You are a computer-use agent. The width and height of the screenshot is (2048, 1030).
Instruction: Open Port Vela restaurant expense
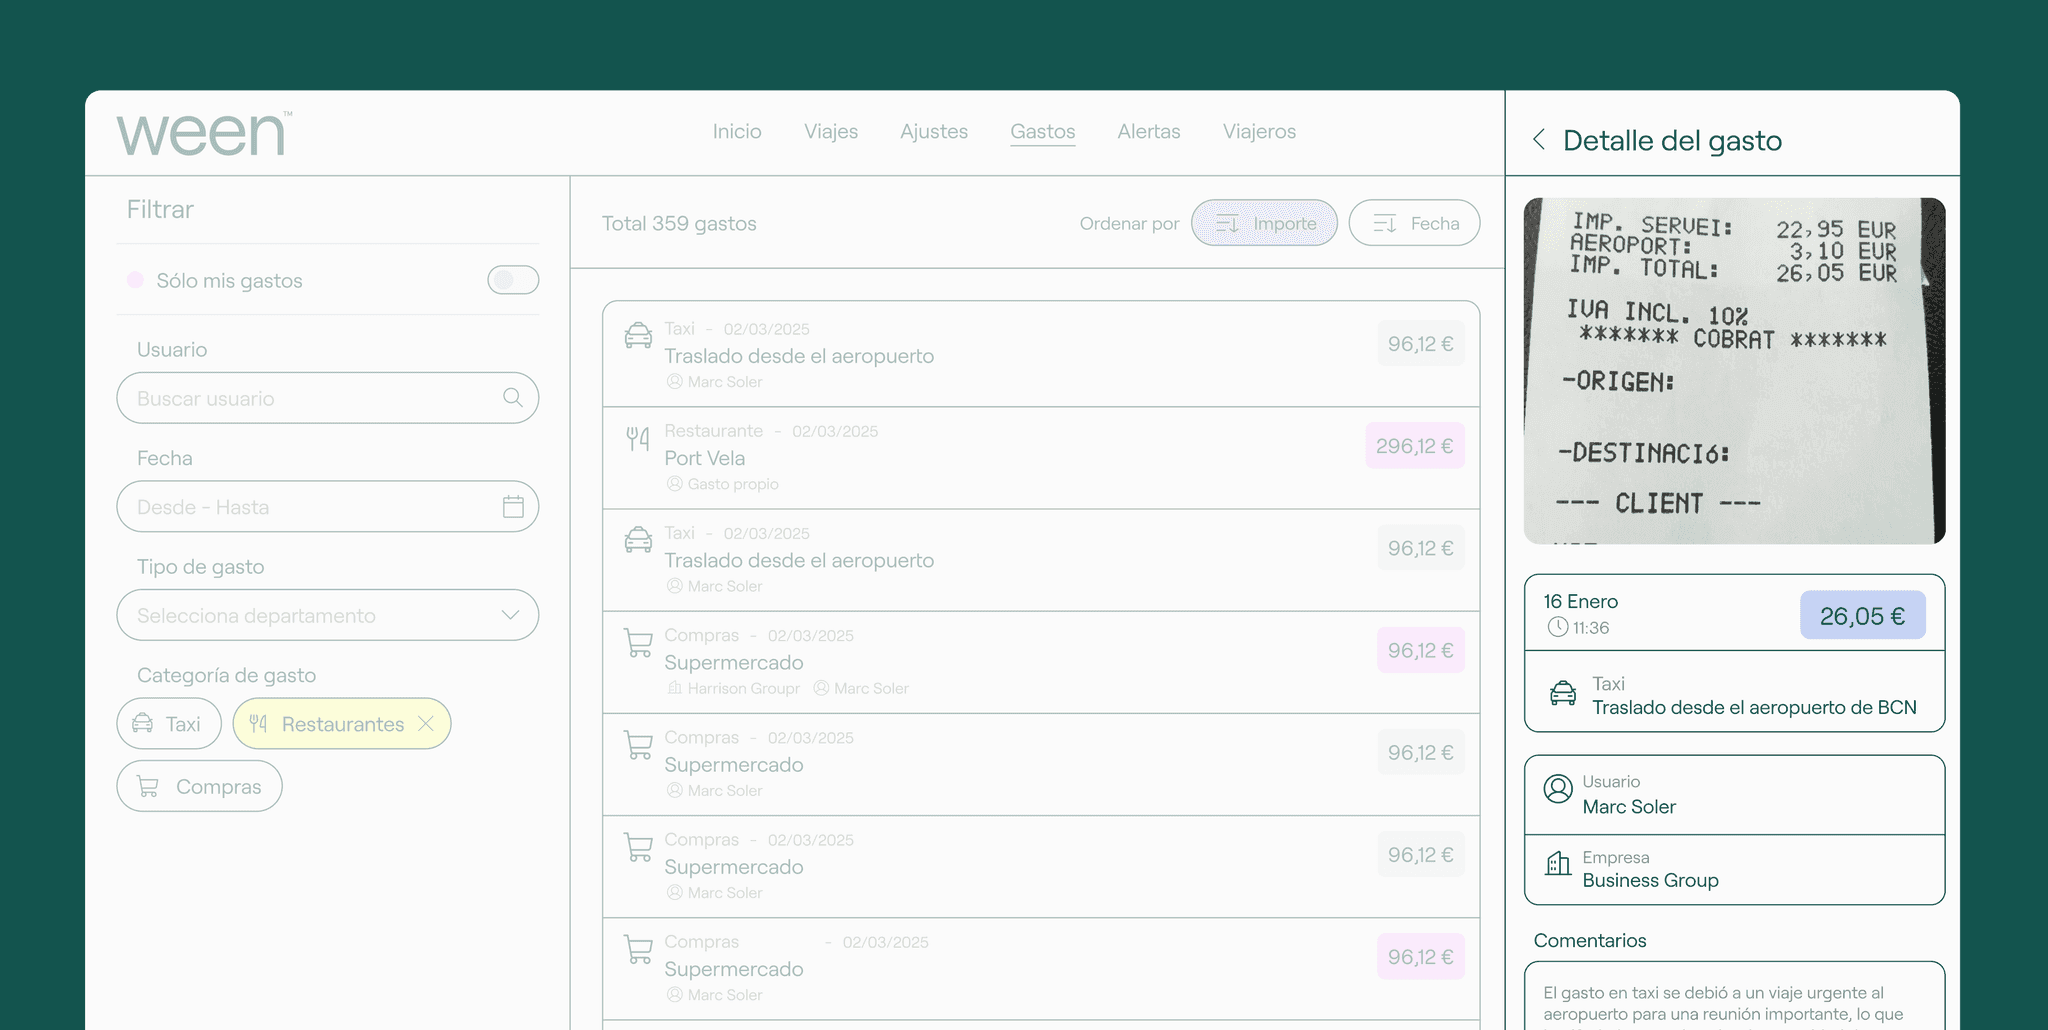[x=1041, y=458]
